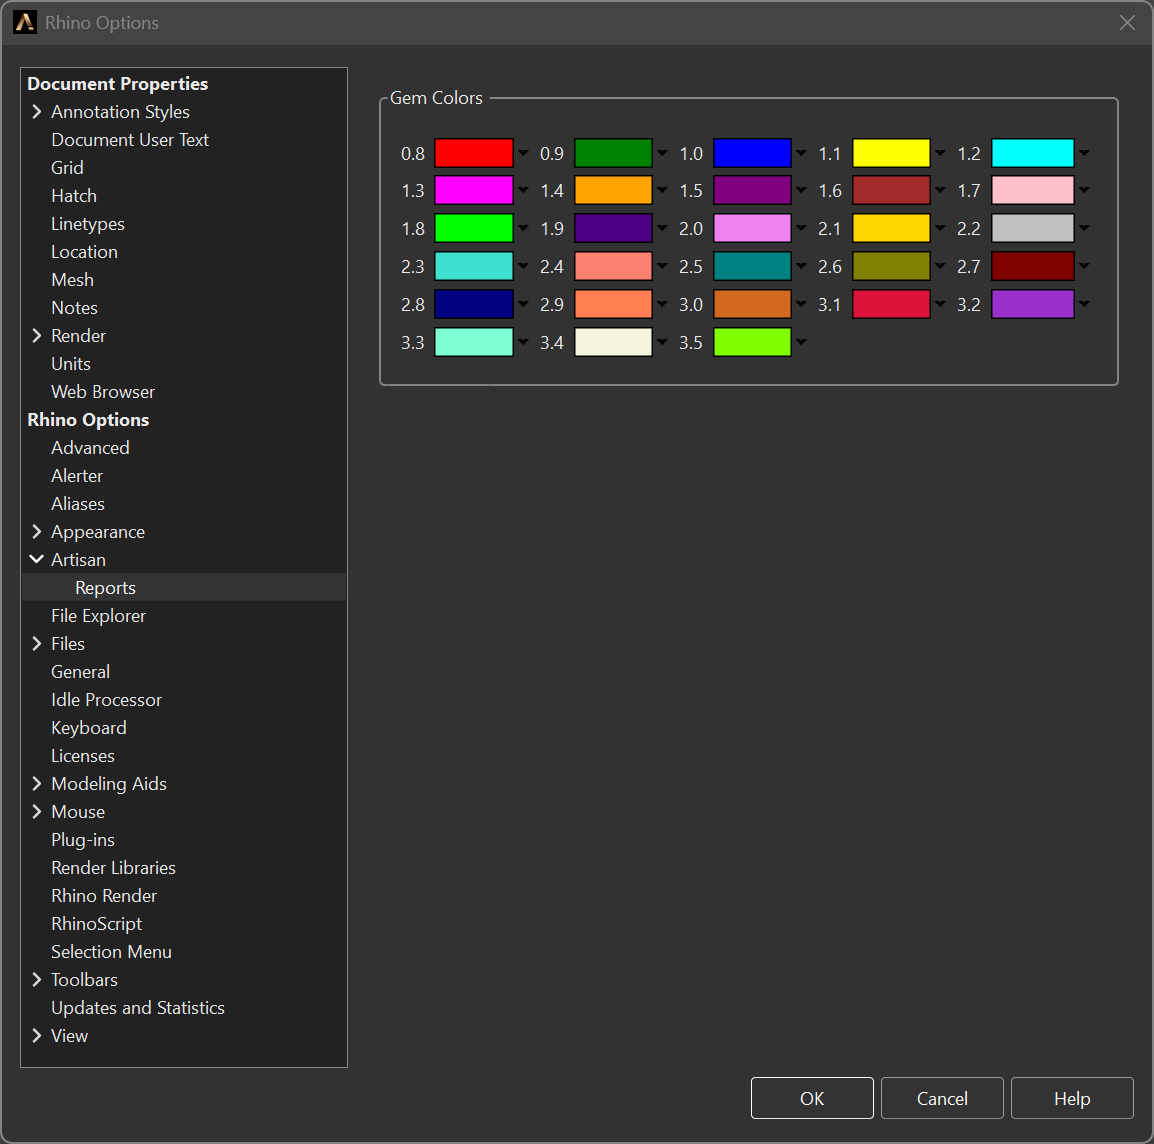1154x1144 pixels.
Task: Click the crimson swatch beside 3.1
Action: [891, 304]
